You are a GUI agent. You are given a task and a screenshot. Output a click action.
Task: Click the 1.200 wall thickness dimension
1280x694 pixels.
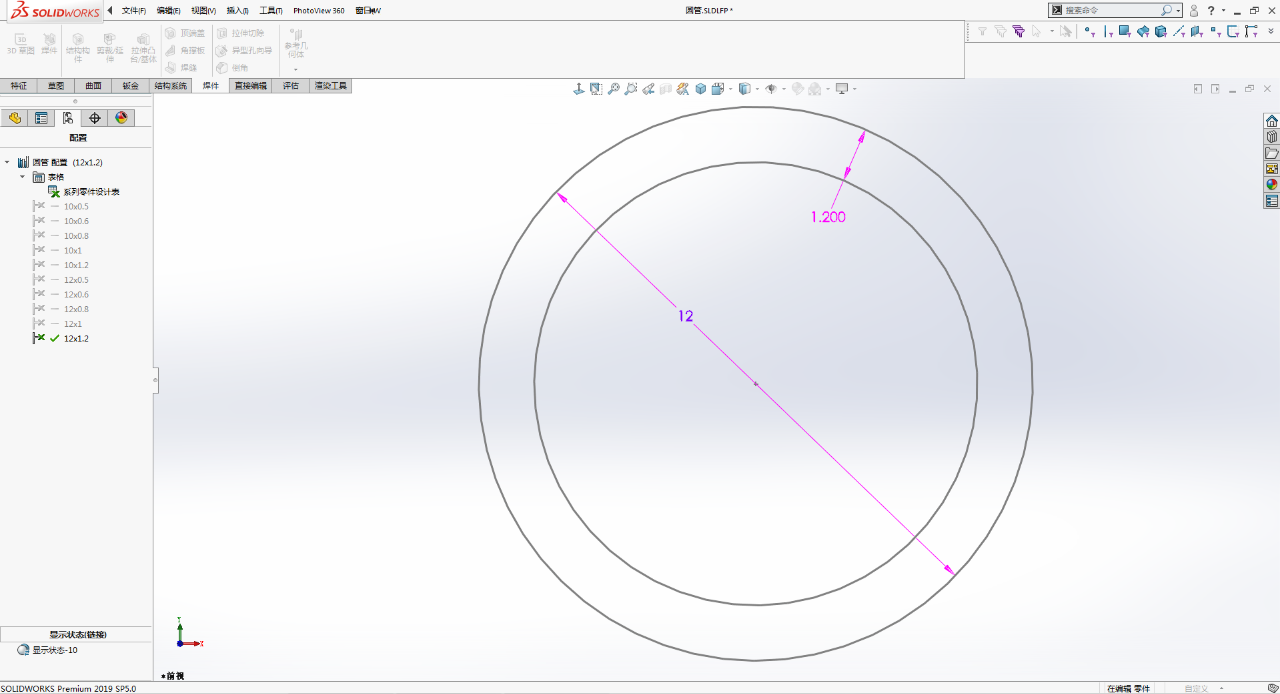click(x=830, y=216)
